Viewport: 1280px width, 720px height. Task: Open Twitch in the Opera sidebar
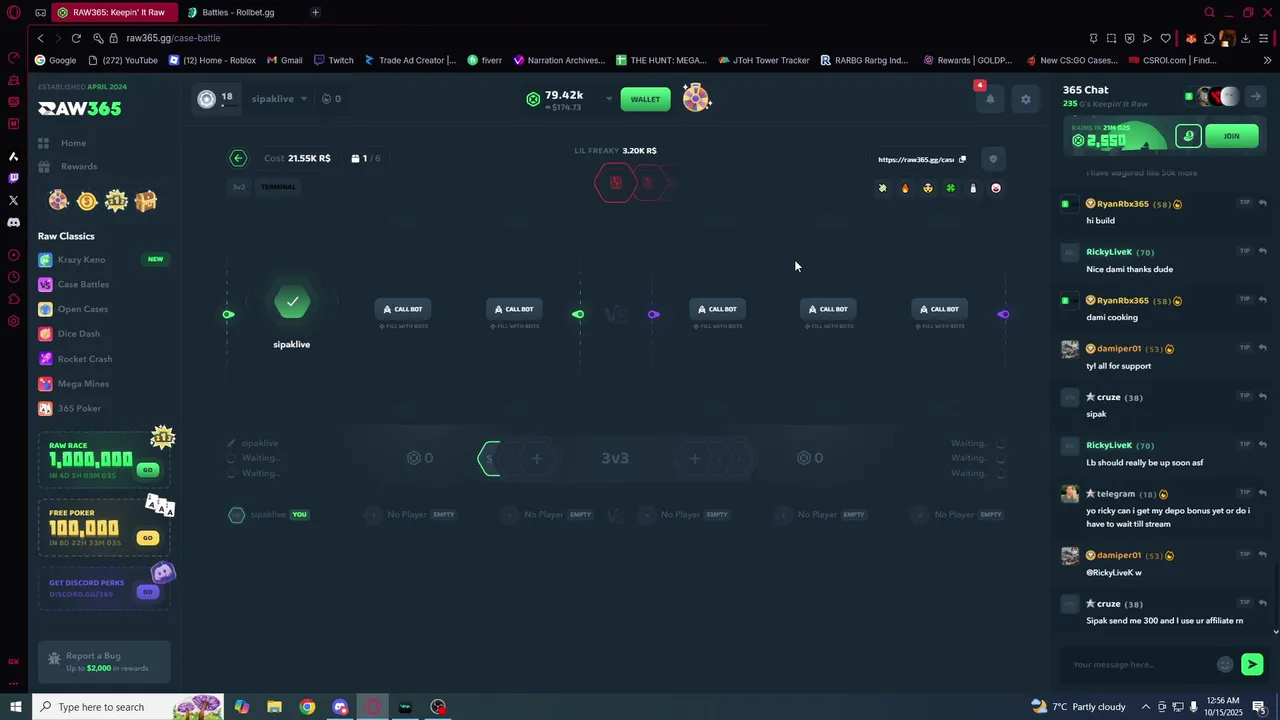pyautogui.click(x=13, y=178)
